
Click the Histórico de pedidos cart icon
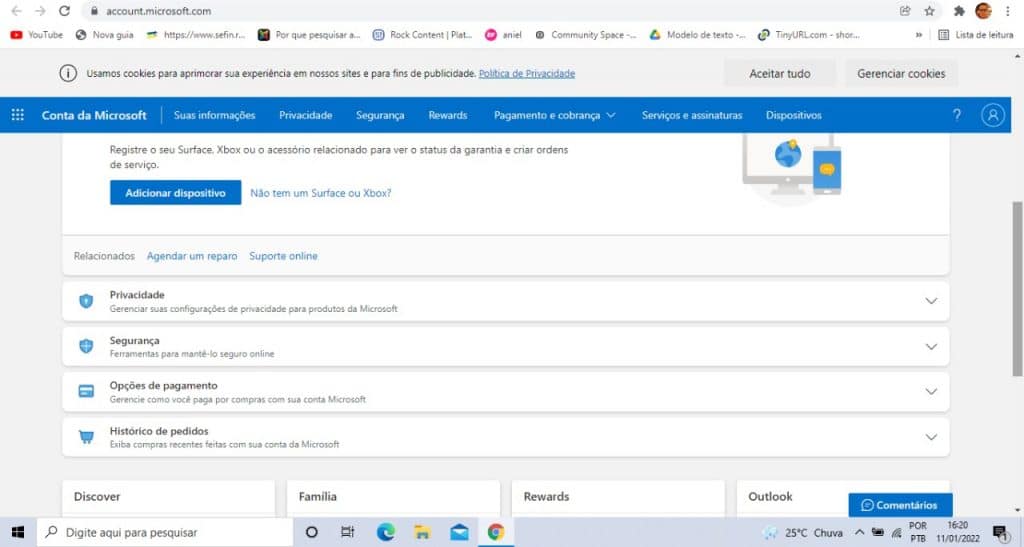(86, 437)
